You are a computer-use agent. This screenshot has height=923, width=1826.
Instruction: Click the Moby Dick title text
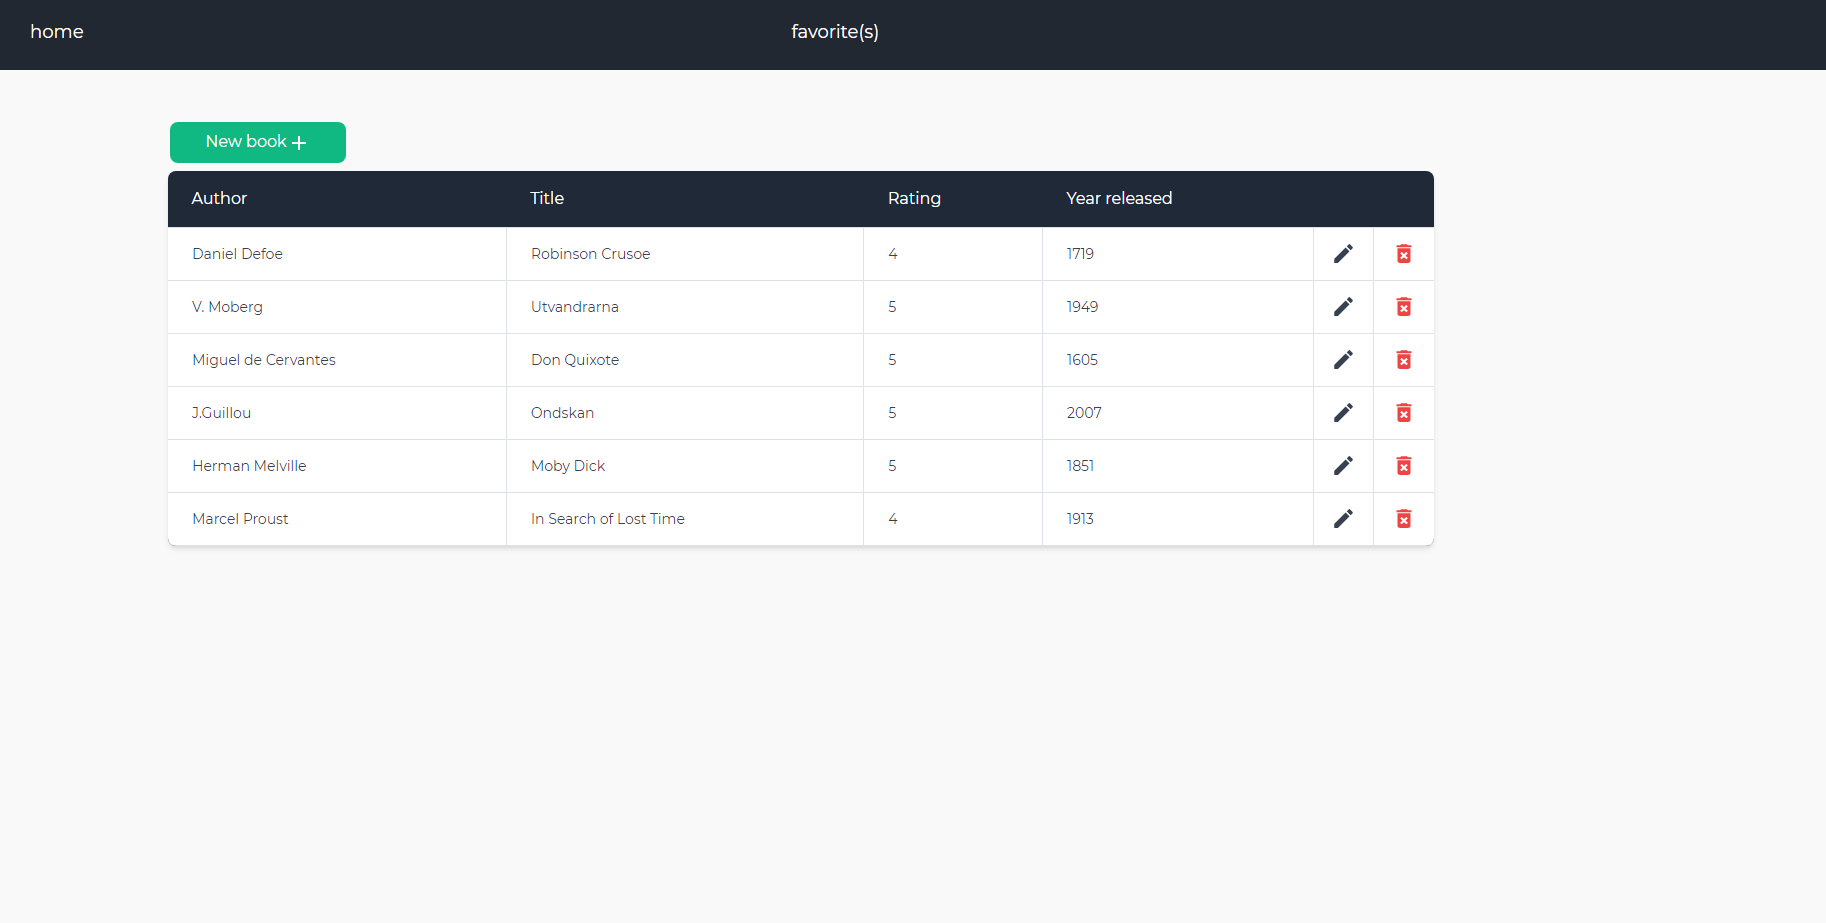(x=568, y=466)
